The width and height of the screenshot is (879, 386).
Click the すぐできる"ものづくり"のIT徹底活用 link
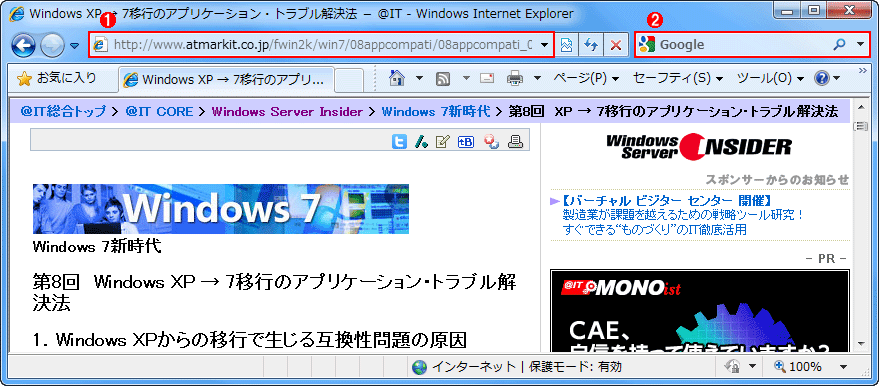(654, 229)
